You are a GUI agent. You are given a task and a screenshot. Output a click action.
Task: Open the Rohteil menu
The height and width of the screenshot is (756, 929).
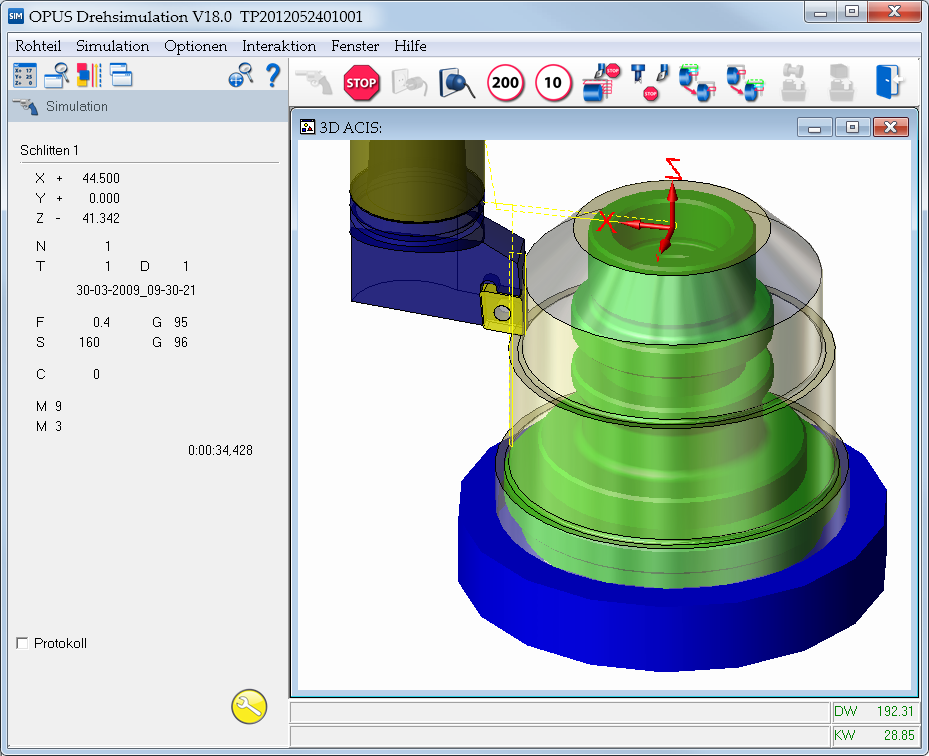pos(38,46)
